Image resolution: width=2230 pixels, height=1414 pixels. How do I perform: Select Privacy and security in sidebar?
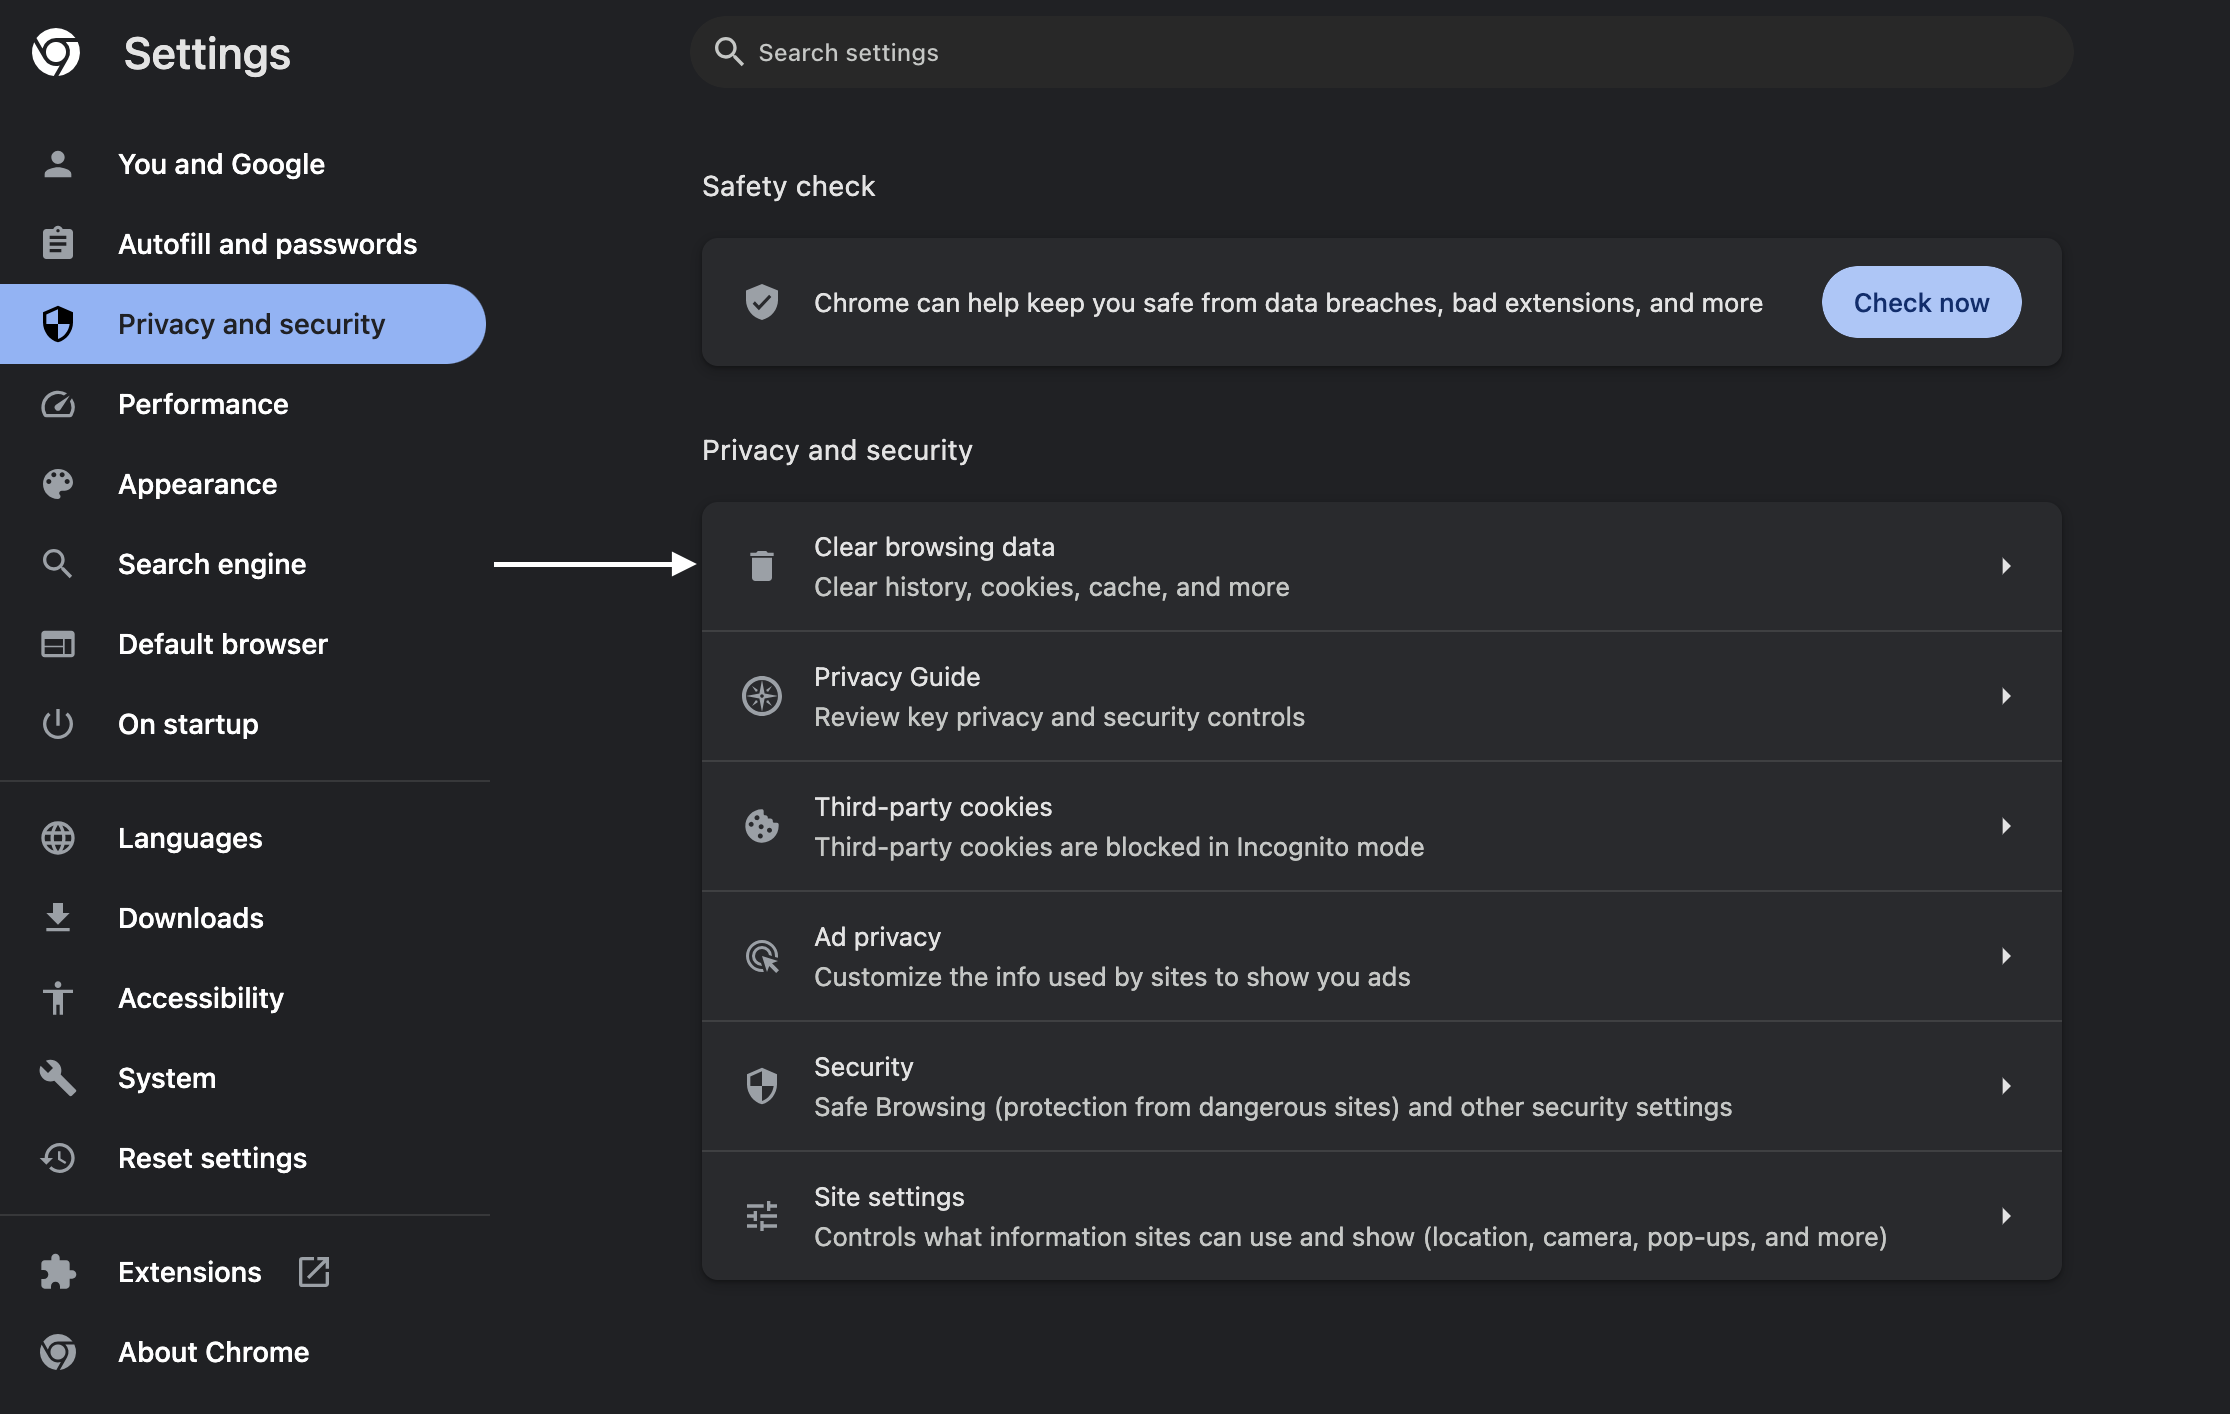242,324
